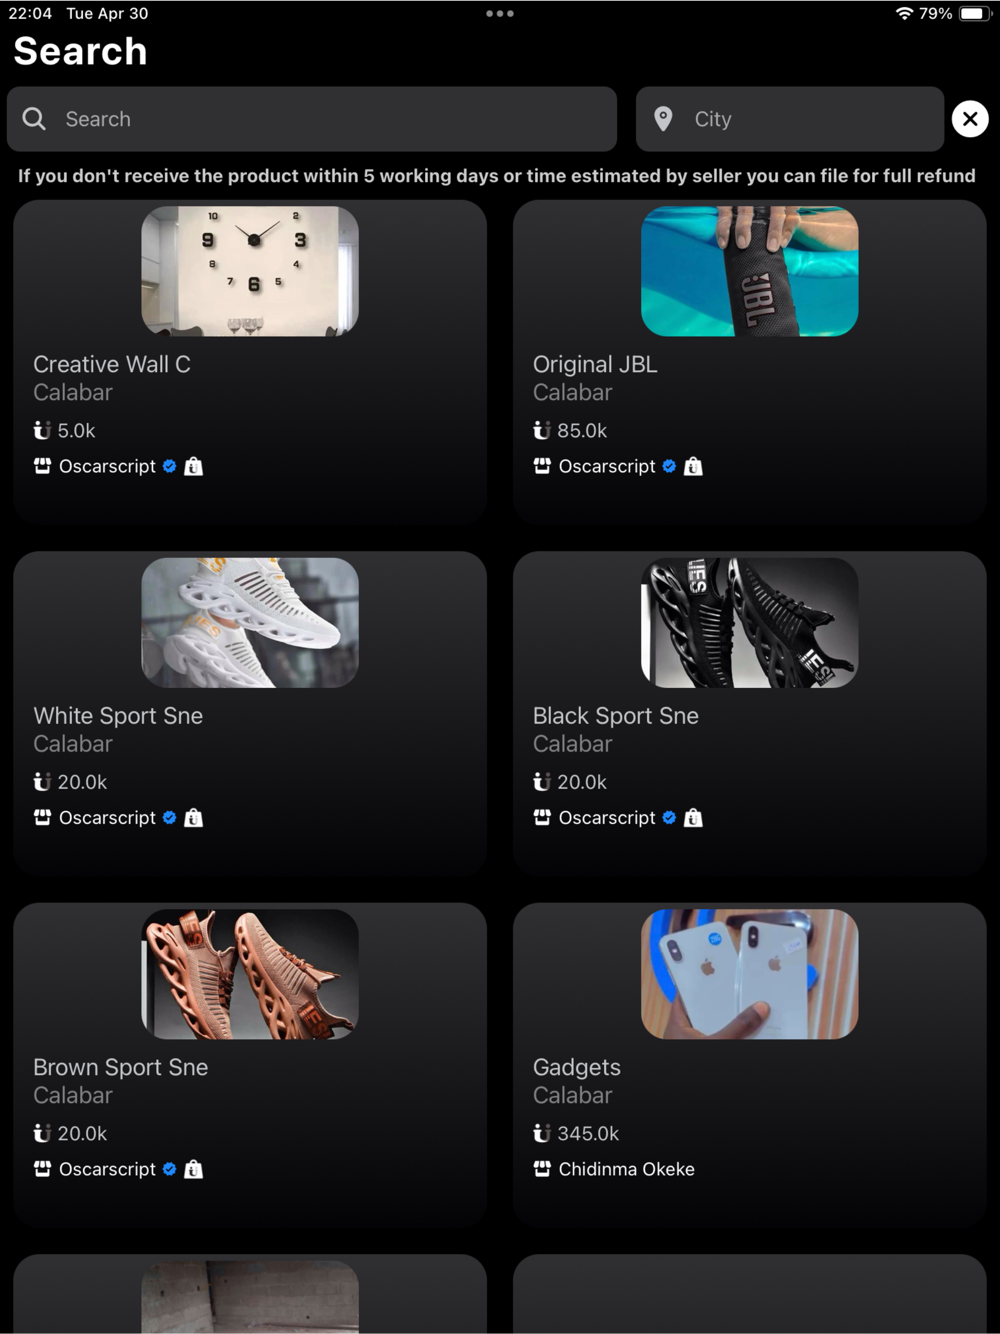Open the Brown Sport Sne listing title
This screenshot has width=1000, height=1334.
click(x=121, y=1067)
